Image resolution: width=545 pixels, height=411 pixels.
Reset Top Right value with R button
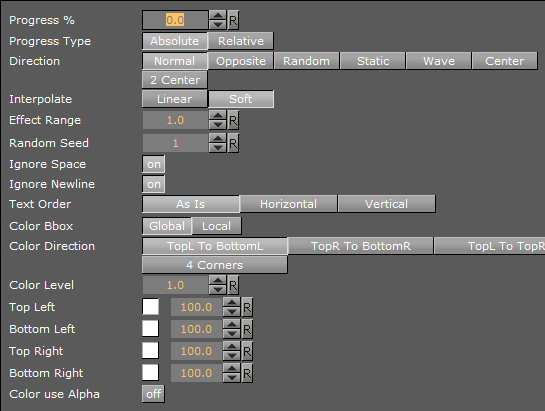(x=247, y=351)
